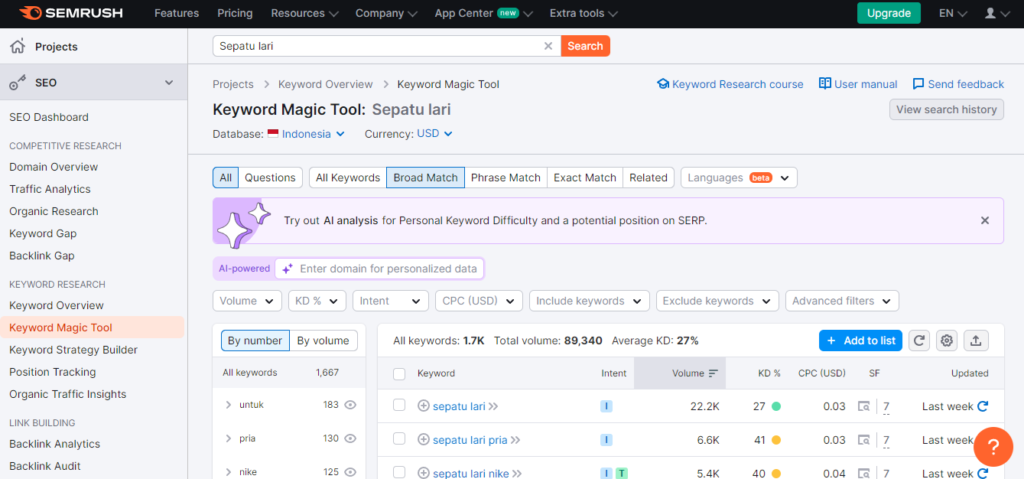Image resolution: width=1024 pixels, height=479 pixels.
Task: Check the sepatu lari row checkbox
Action: pos(399,406)
